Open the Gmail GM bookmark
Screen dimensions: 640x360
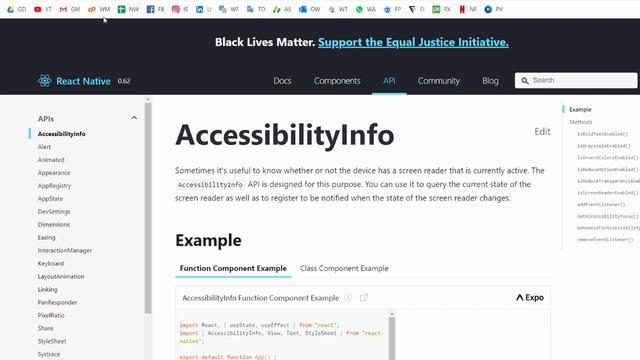[63, 9]
